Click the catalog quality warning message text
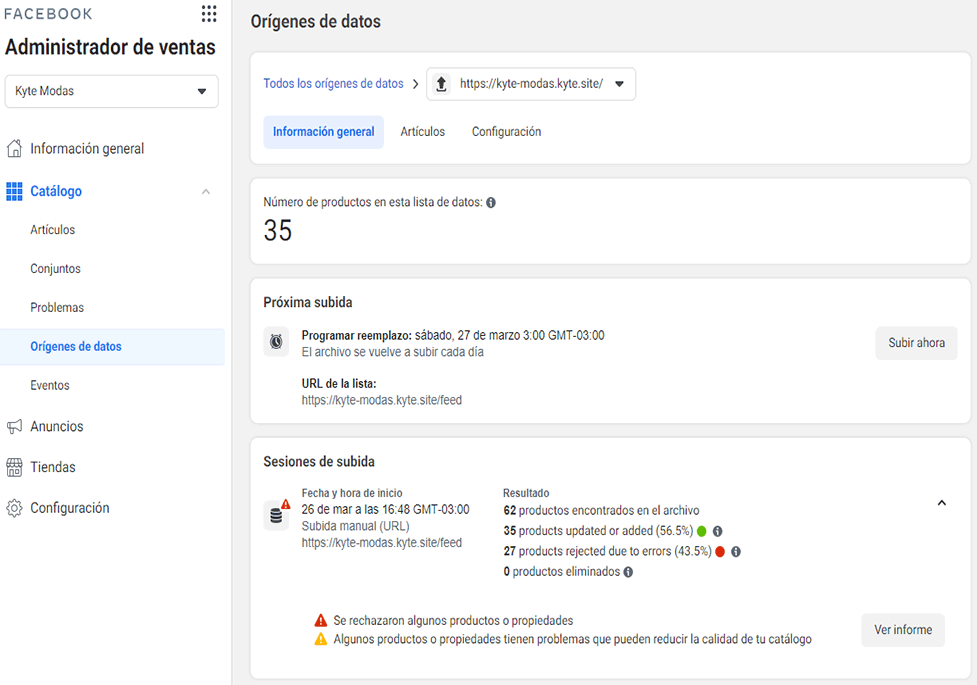Image resolution: width=977 pixels, height=685 pixels. click(x=573, y=639)
